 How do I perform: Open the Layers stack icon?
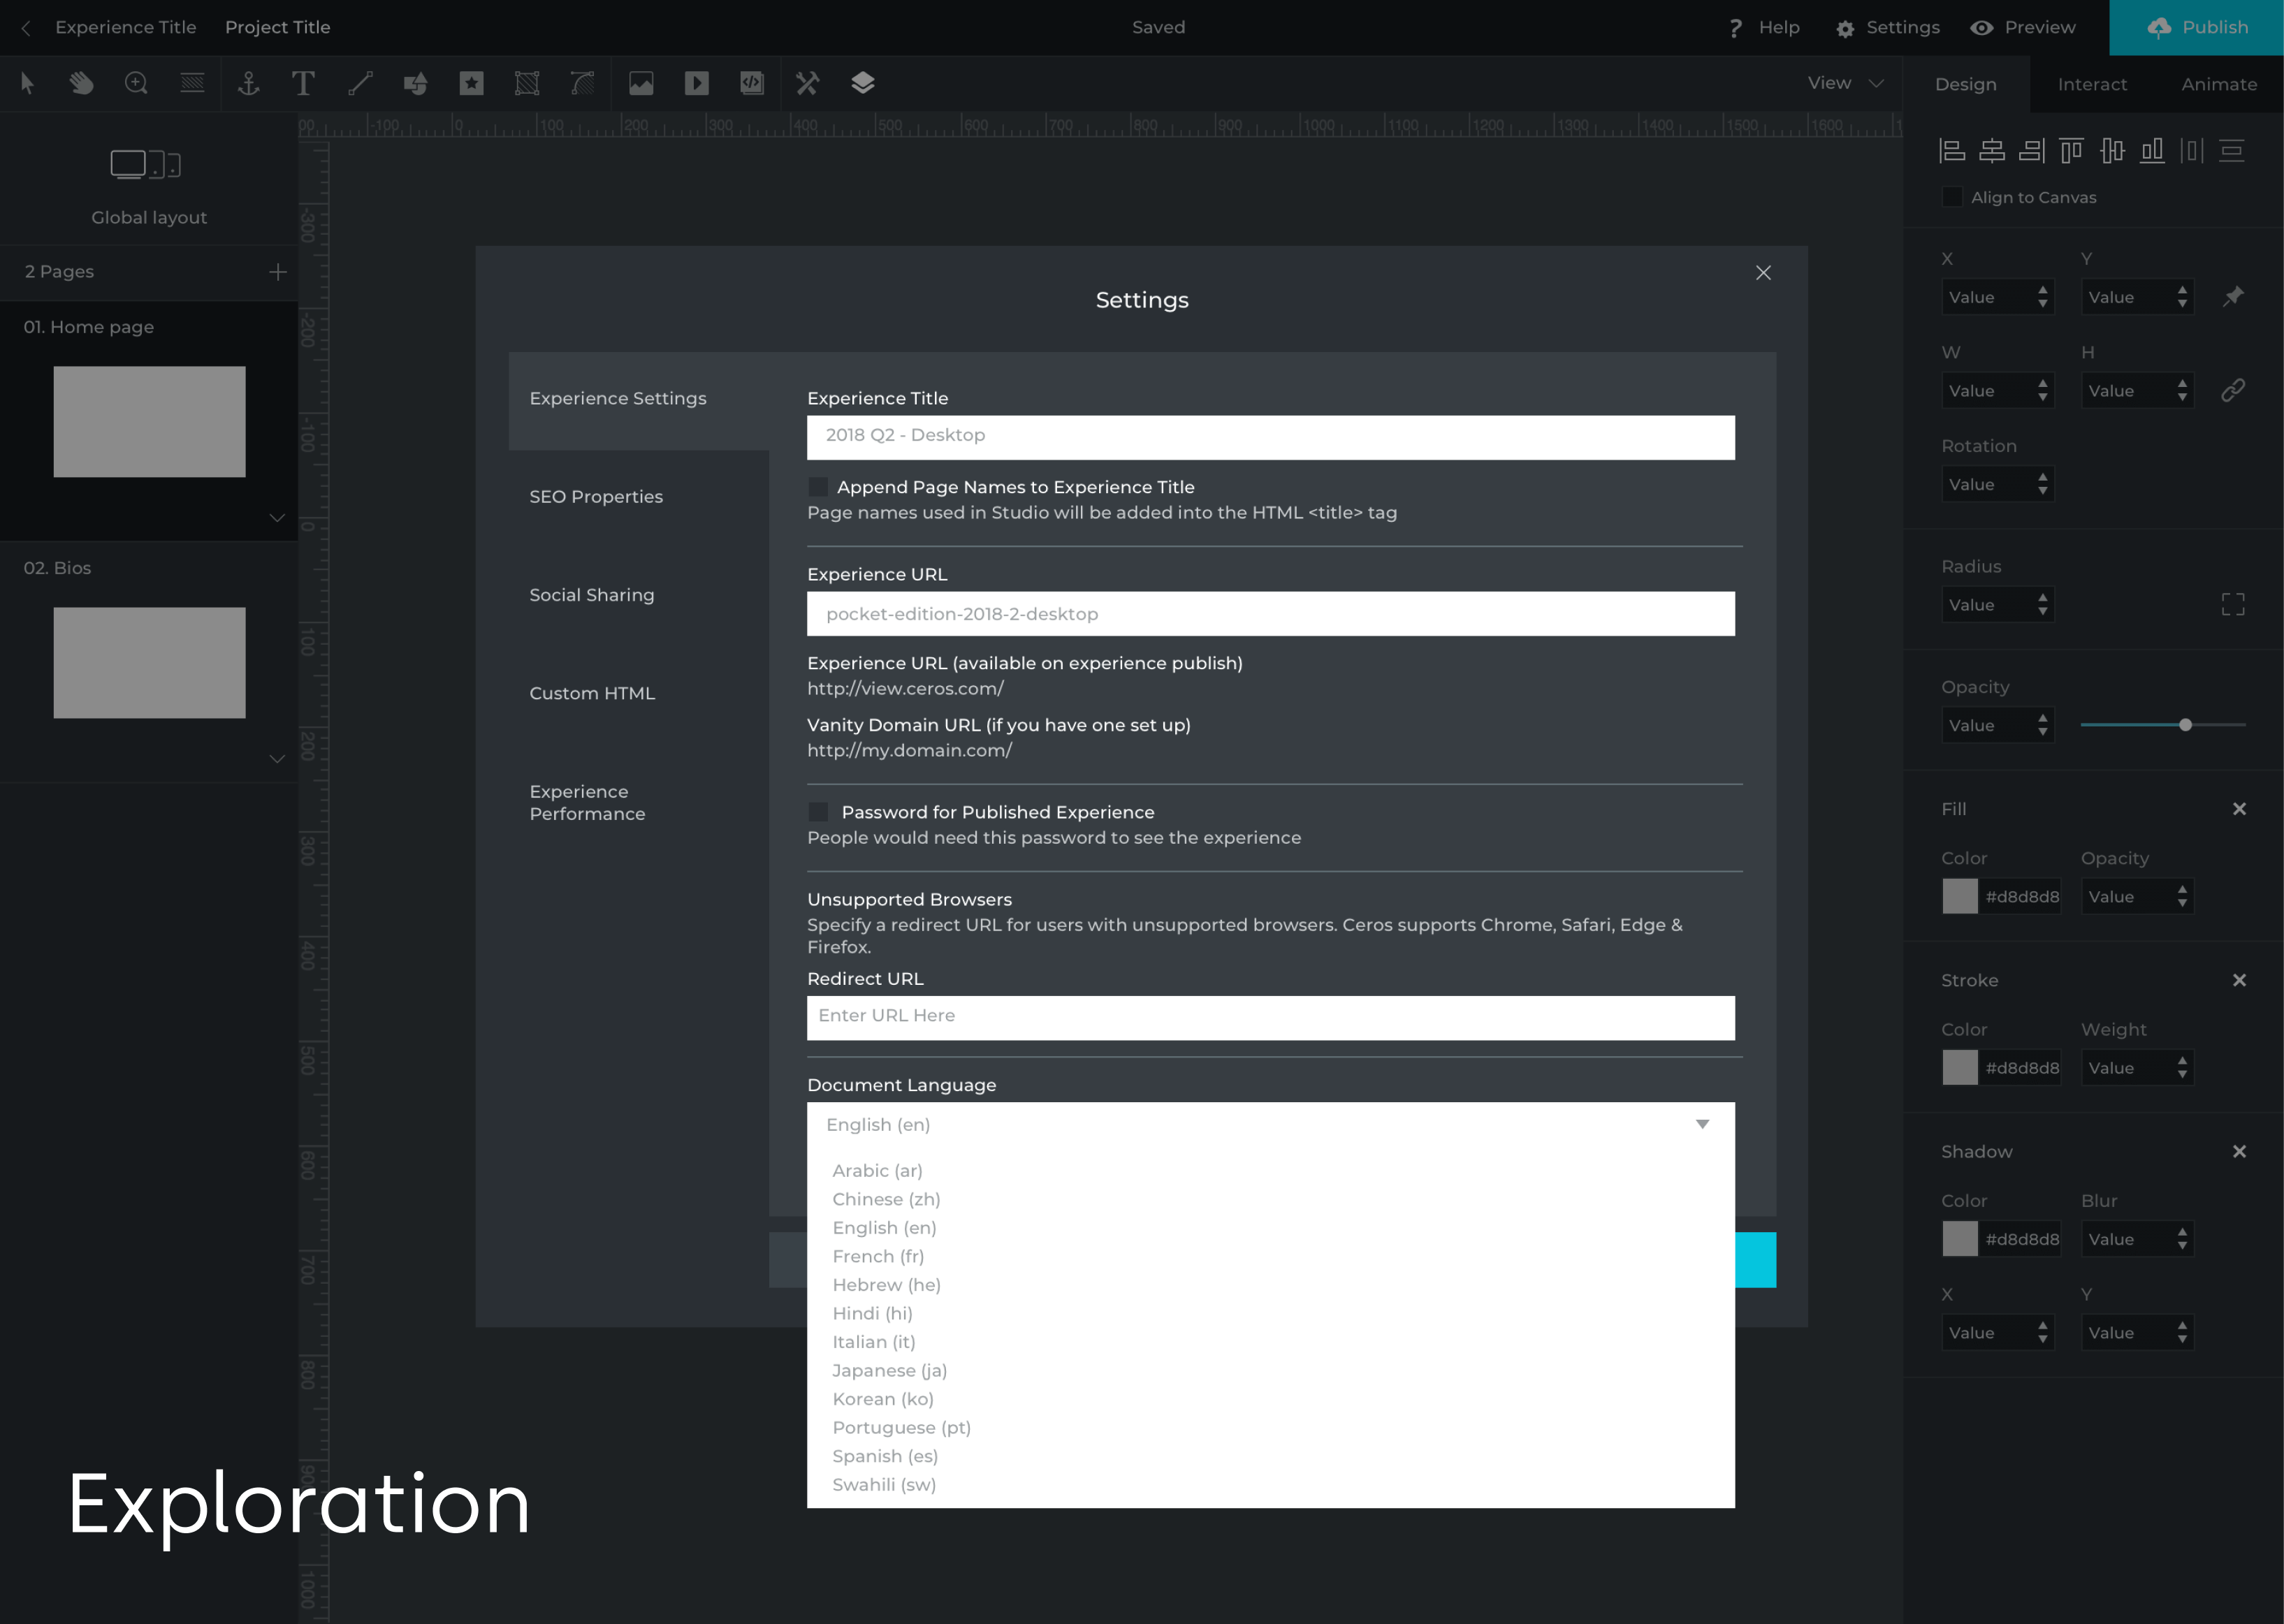pyautogui.click(x=863, y=84)
